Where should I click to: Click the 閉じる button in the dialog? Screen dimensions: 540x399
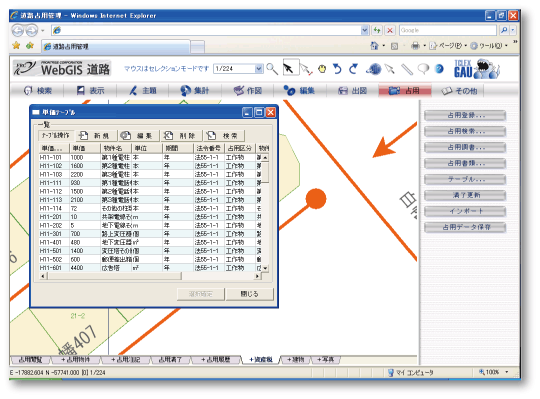(x=250, y=294)
